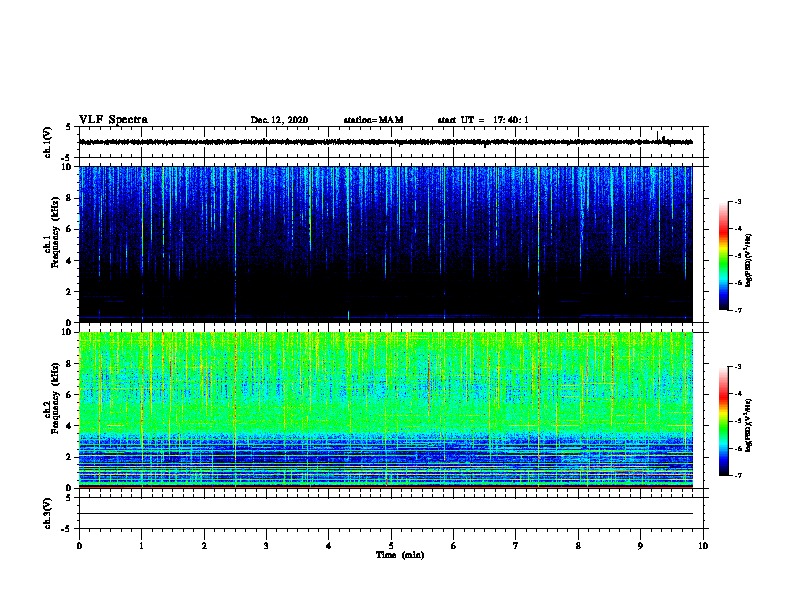Click the "-7" label on ch.2 color bar
792x612 pixels.
[737, 475]
